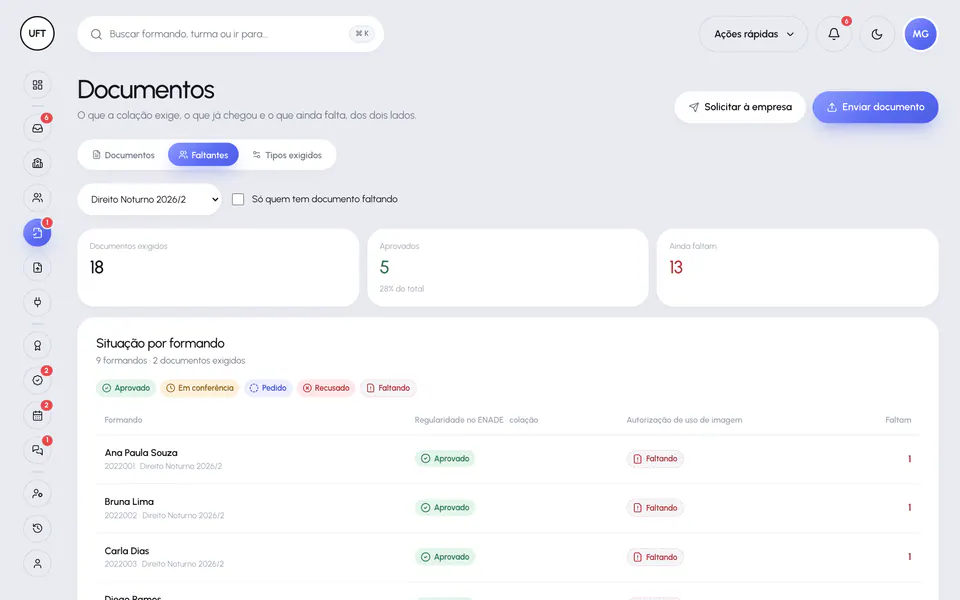This screenshot has width=960, height=600.
Task: Open the inbox icon with badge 6
Action: coord(37,129)
